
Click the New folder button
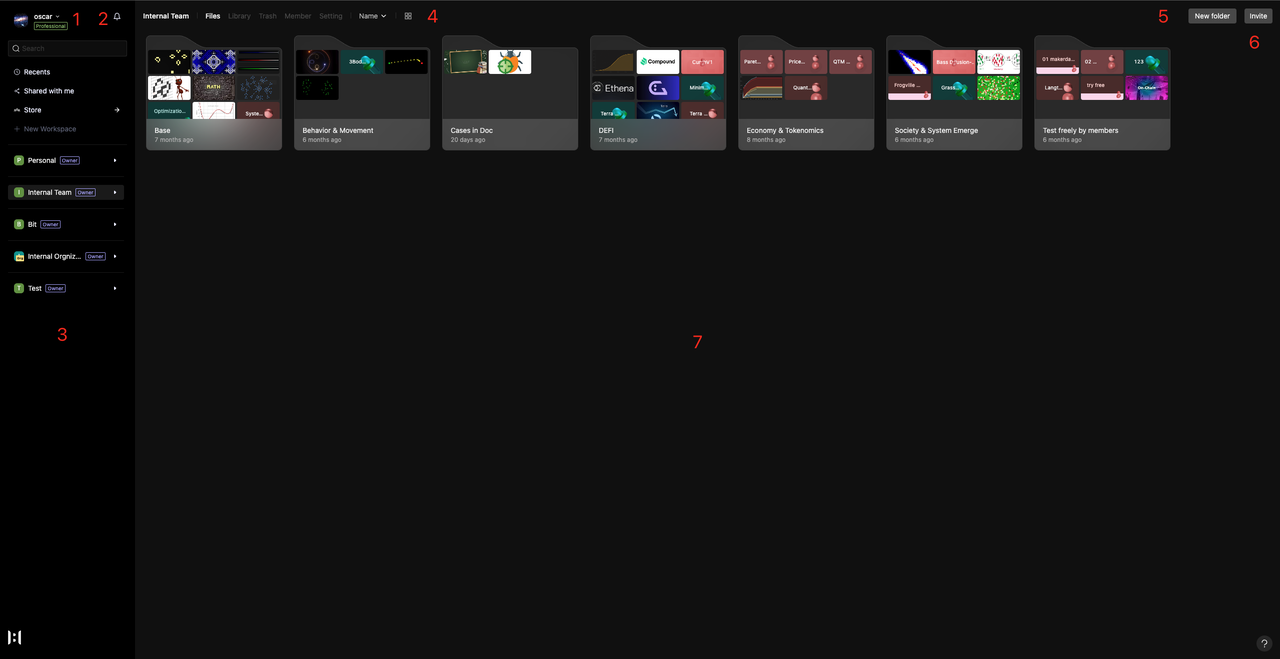[1212, 16]
